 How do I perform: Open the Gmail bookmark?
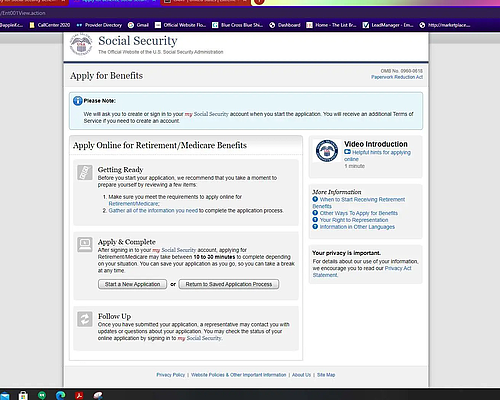point(138,25)
